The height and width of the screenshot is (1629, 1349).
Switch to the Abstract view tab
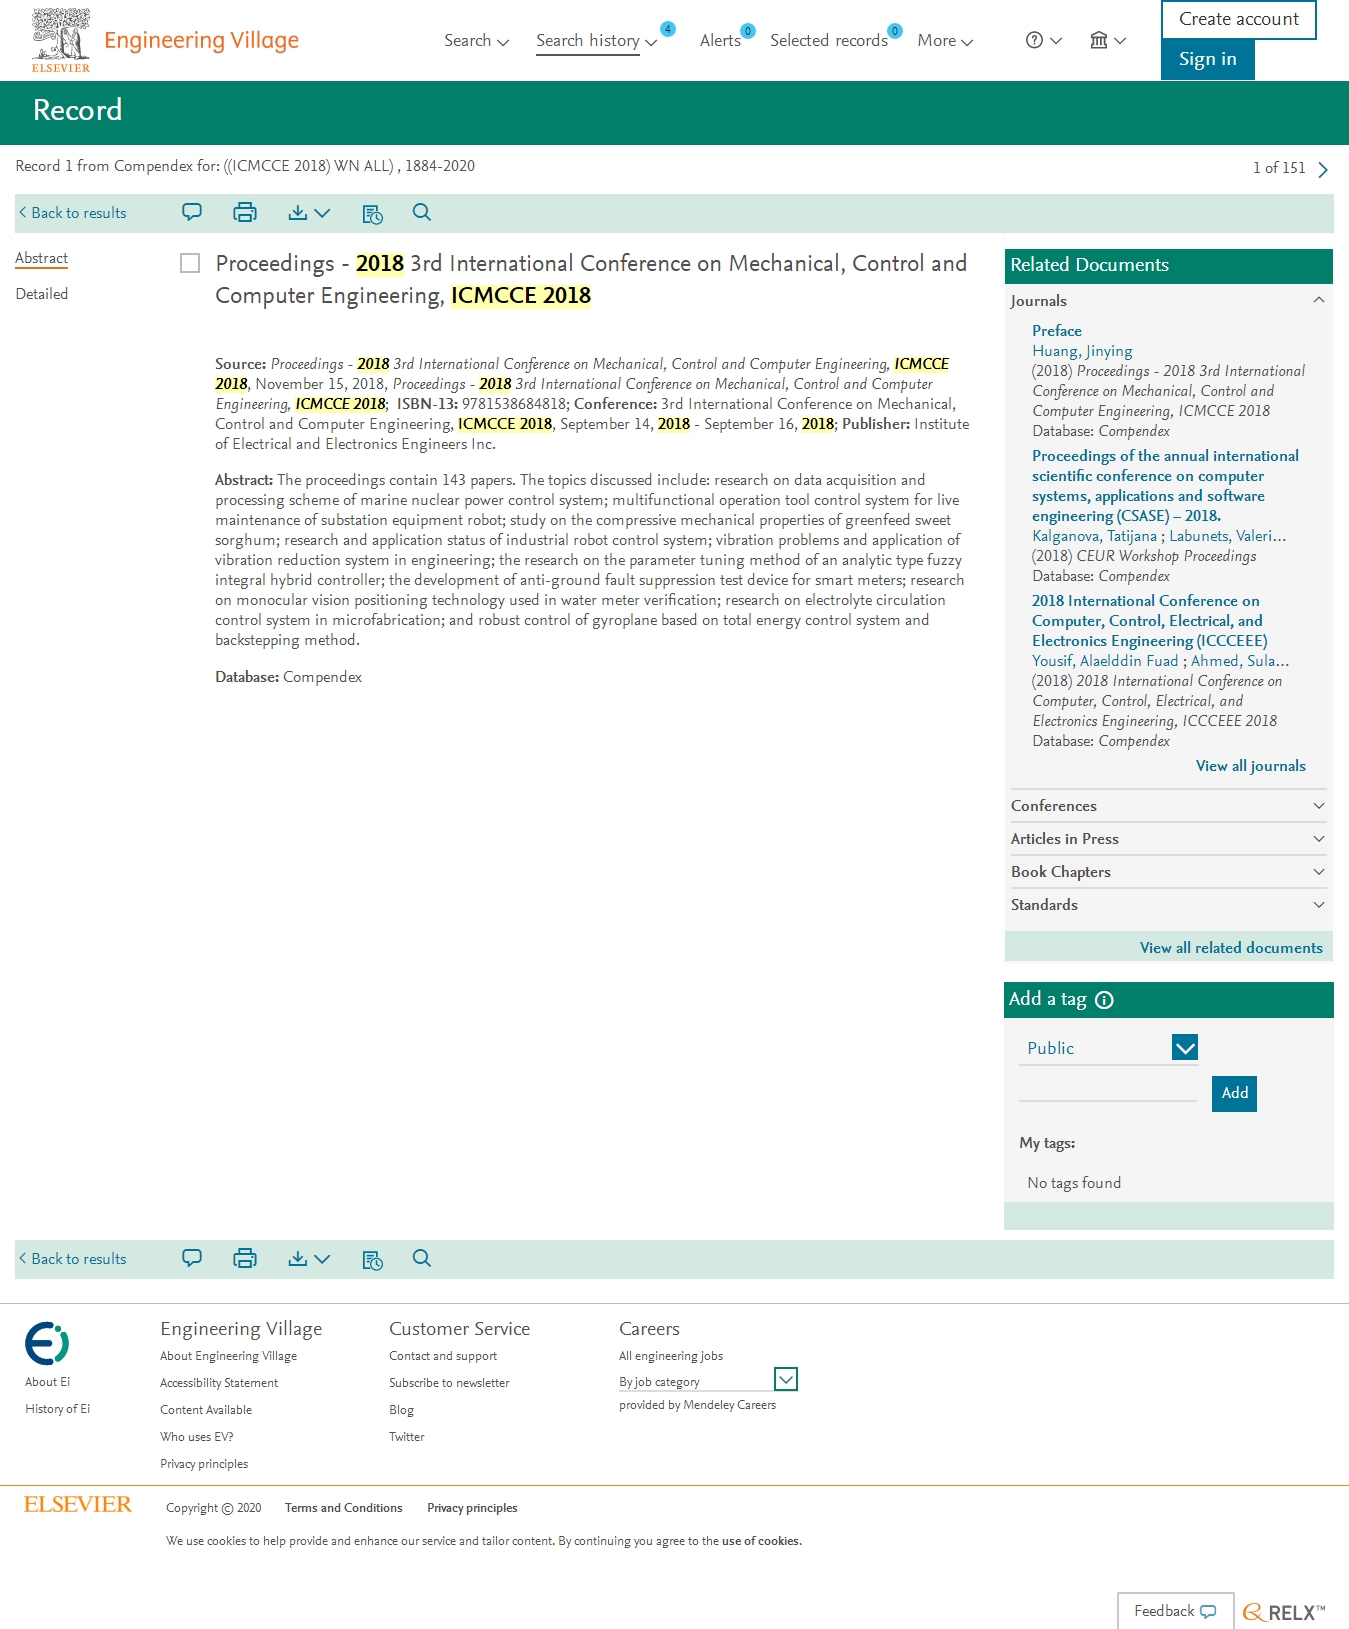(x=42, y=258)
